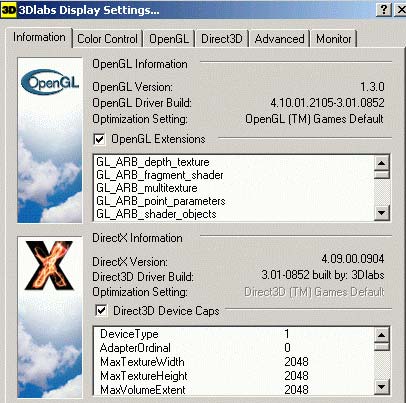Click the OpenGL version value 1.3.0
The image size is (406, 403).
tap(372, 87)
